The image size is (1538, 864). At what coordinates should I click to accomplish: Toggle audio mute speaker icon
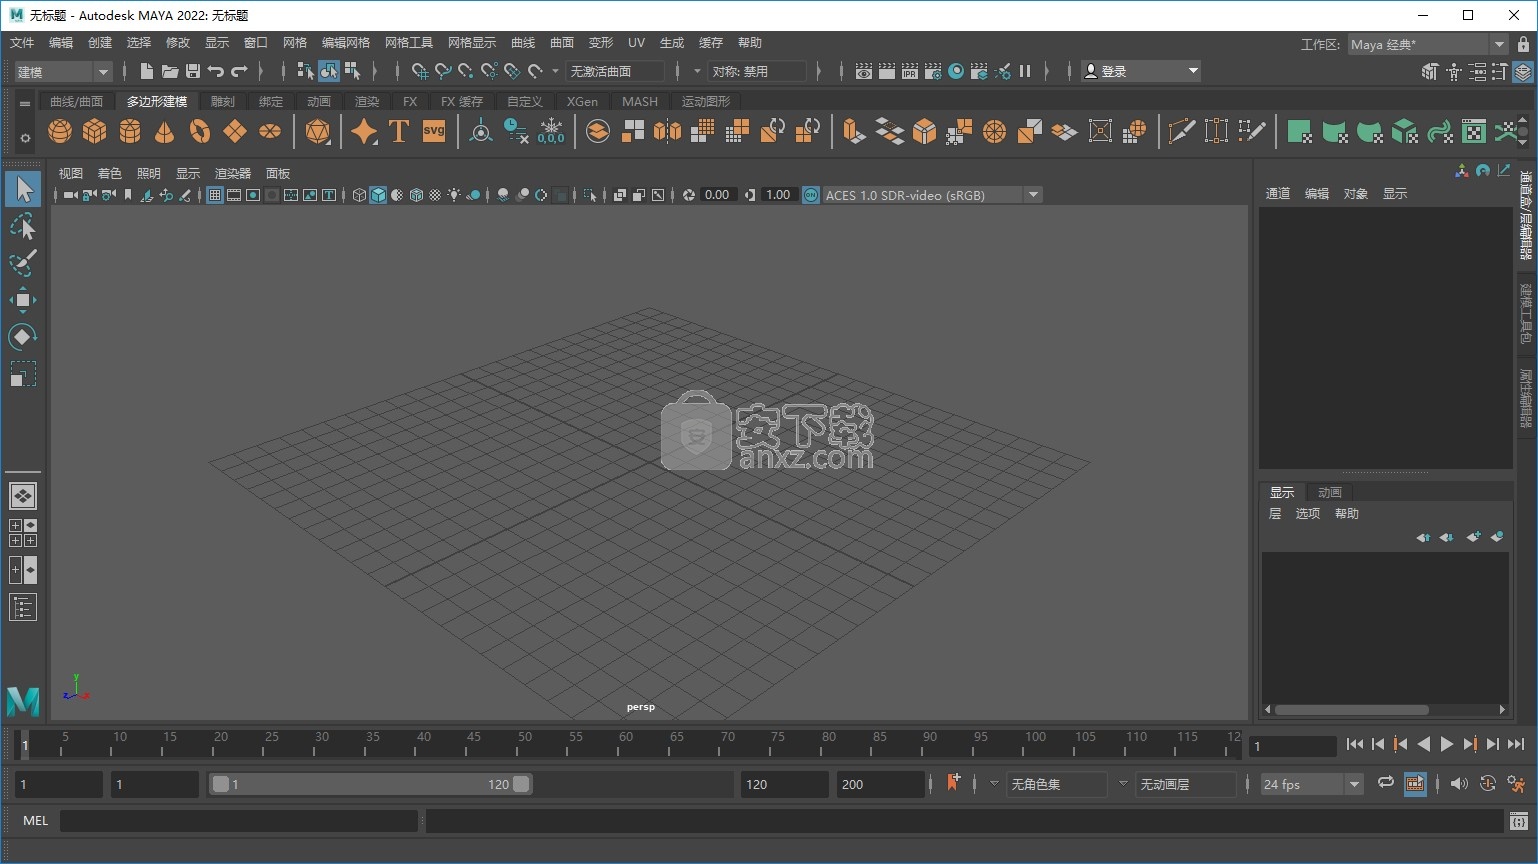tap(1459, 784)
